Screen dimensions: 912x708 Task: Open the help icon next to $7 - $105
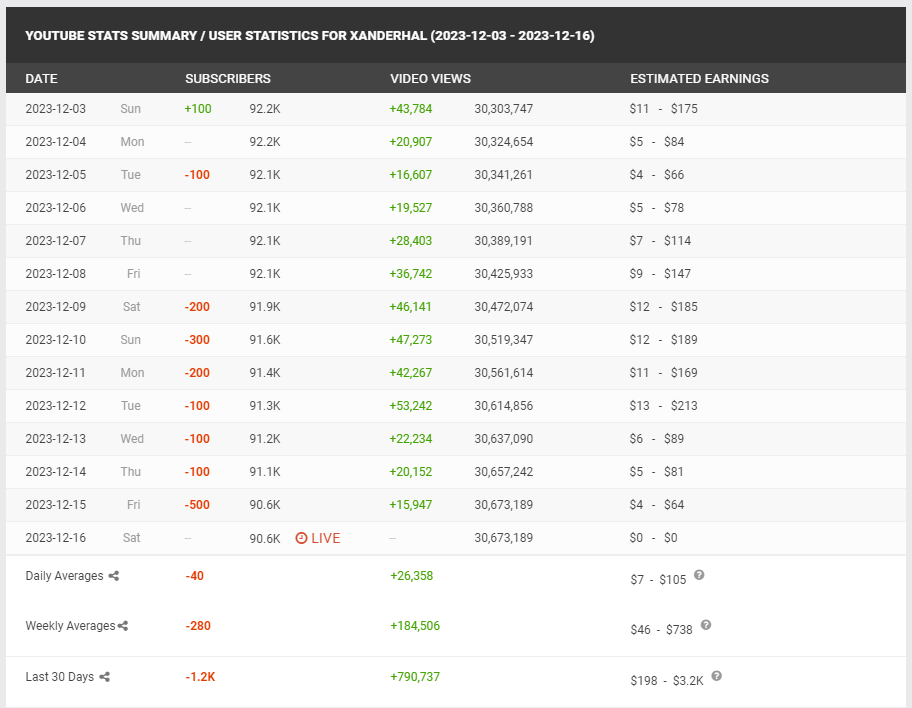[699, 575]
